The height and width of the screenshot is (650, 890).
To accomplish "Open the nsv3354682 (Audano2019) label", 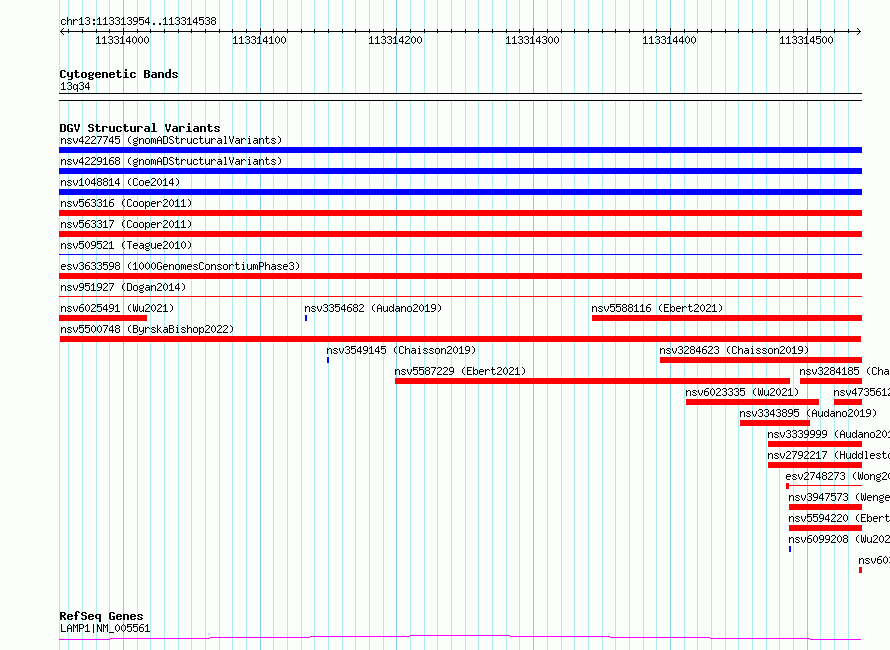I will click(x=373, y=308).
